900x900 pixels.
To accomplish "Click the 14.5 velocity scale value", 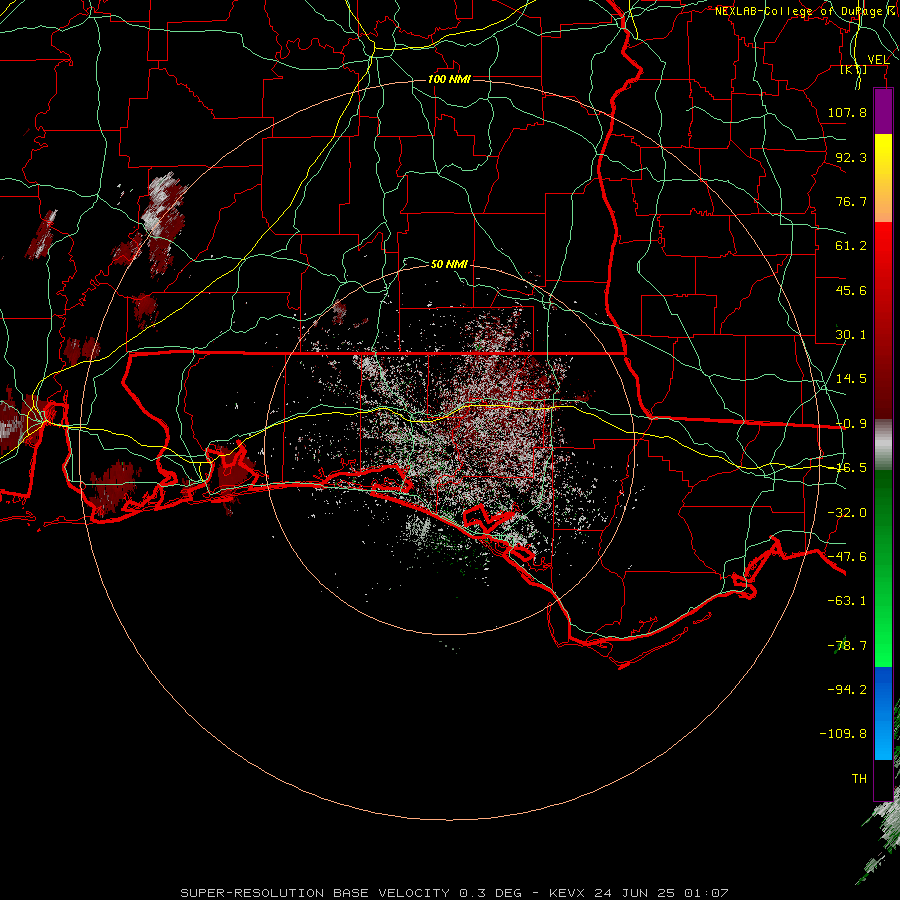I will pyautogui.click(x=851, y=379).
